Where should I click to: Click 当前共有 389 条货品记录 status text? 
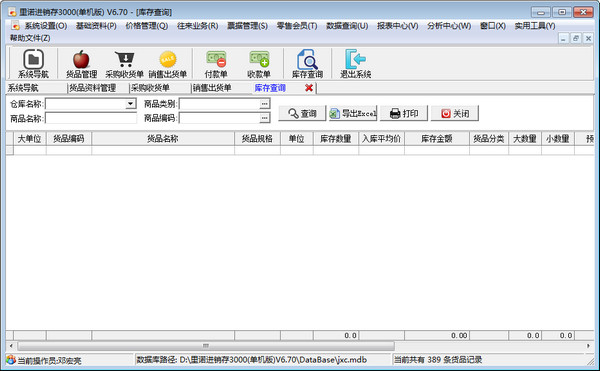point(438,360)
